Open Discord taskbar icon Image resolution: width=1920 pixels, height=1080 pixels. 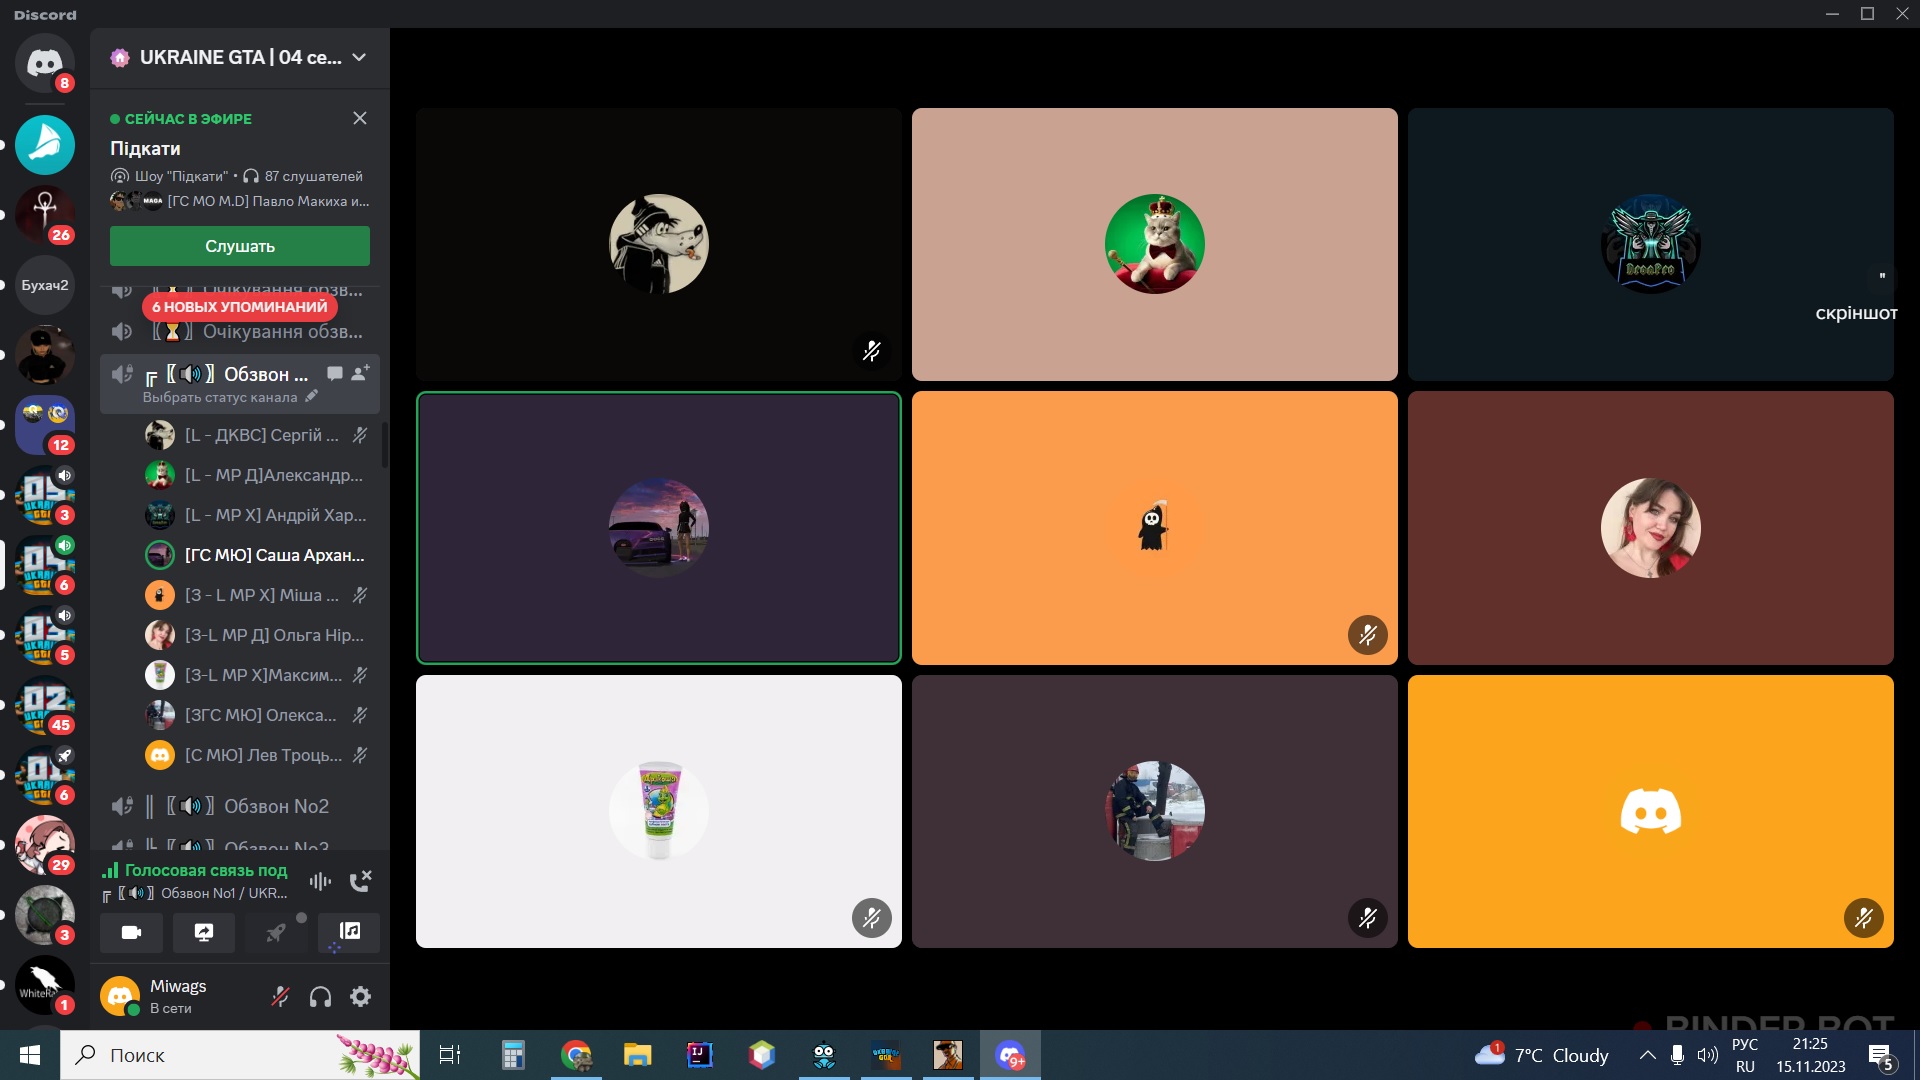(x=1010, y=1055)
